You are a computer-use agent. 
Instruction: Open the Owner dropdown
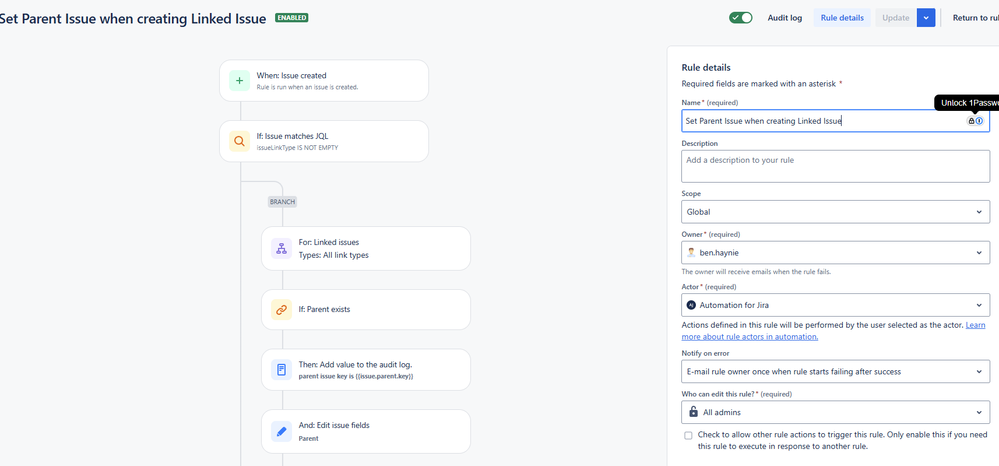[x=835, y=252]
